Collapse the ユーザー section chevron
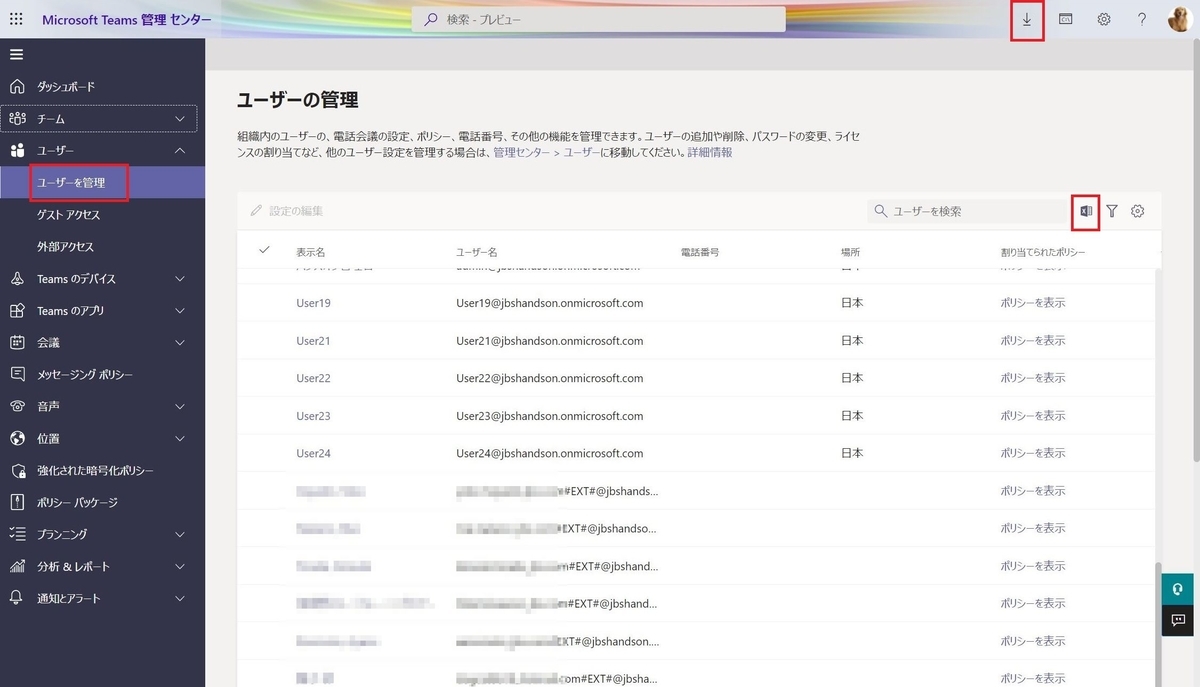Viewport: 1200px width, 687px height. pyautogui.click(x=180, y=150)
